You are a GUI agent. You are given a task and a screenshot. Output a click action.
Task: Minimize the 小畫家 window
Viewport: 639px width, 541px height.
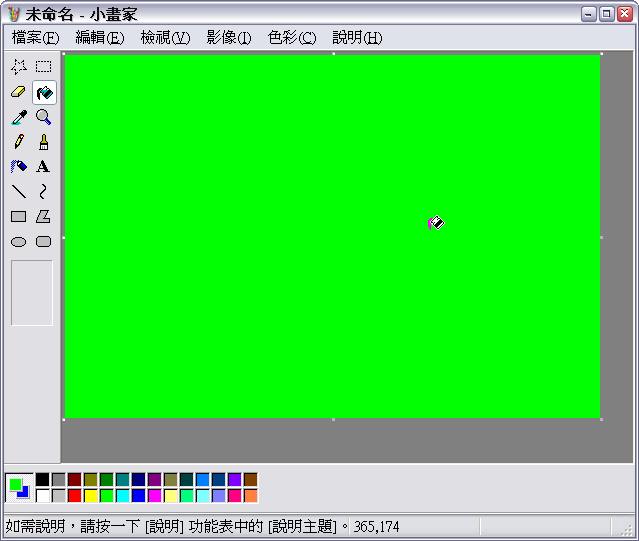click(x=588, y=15)
